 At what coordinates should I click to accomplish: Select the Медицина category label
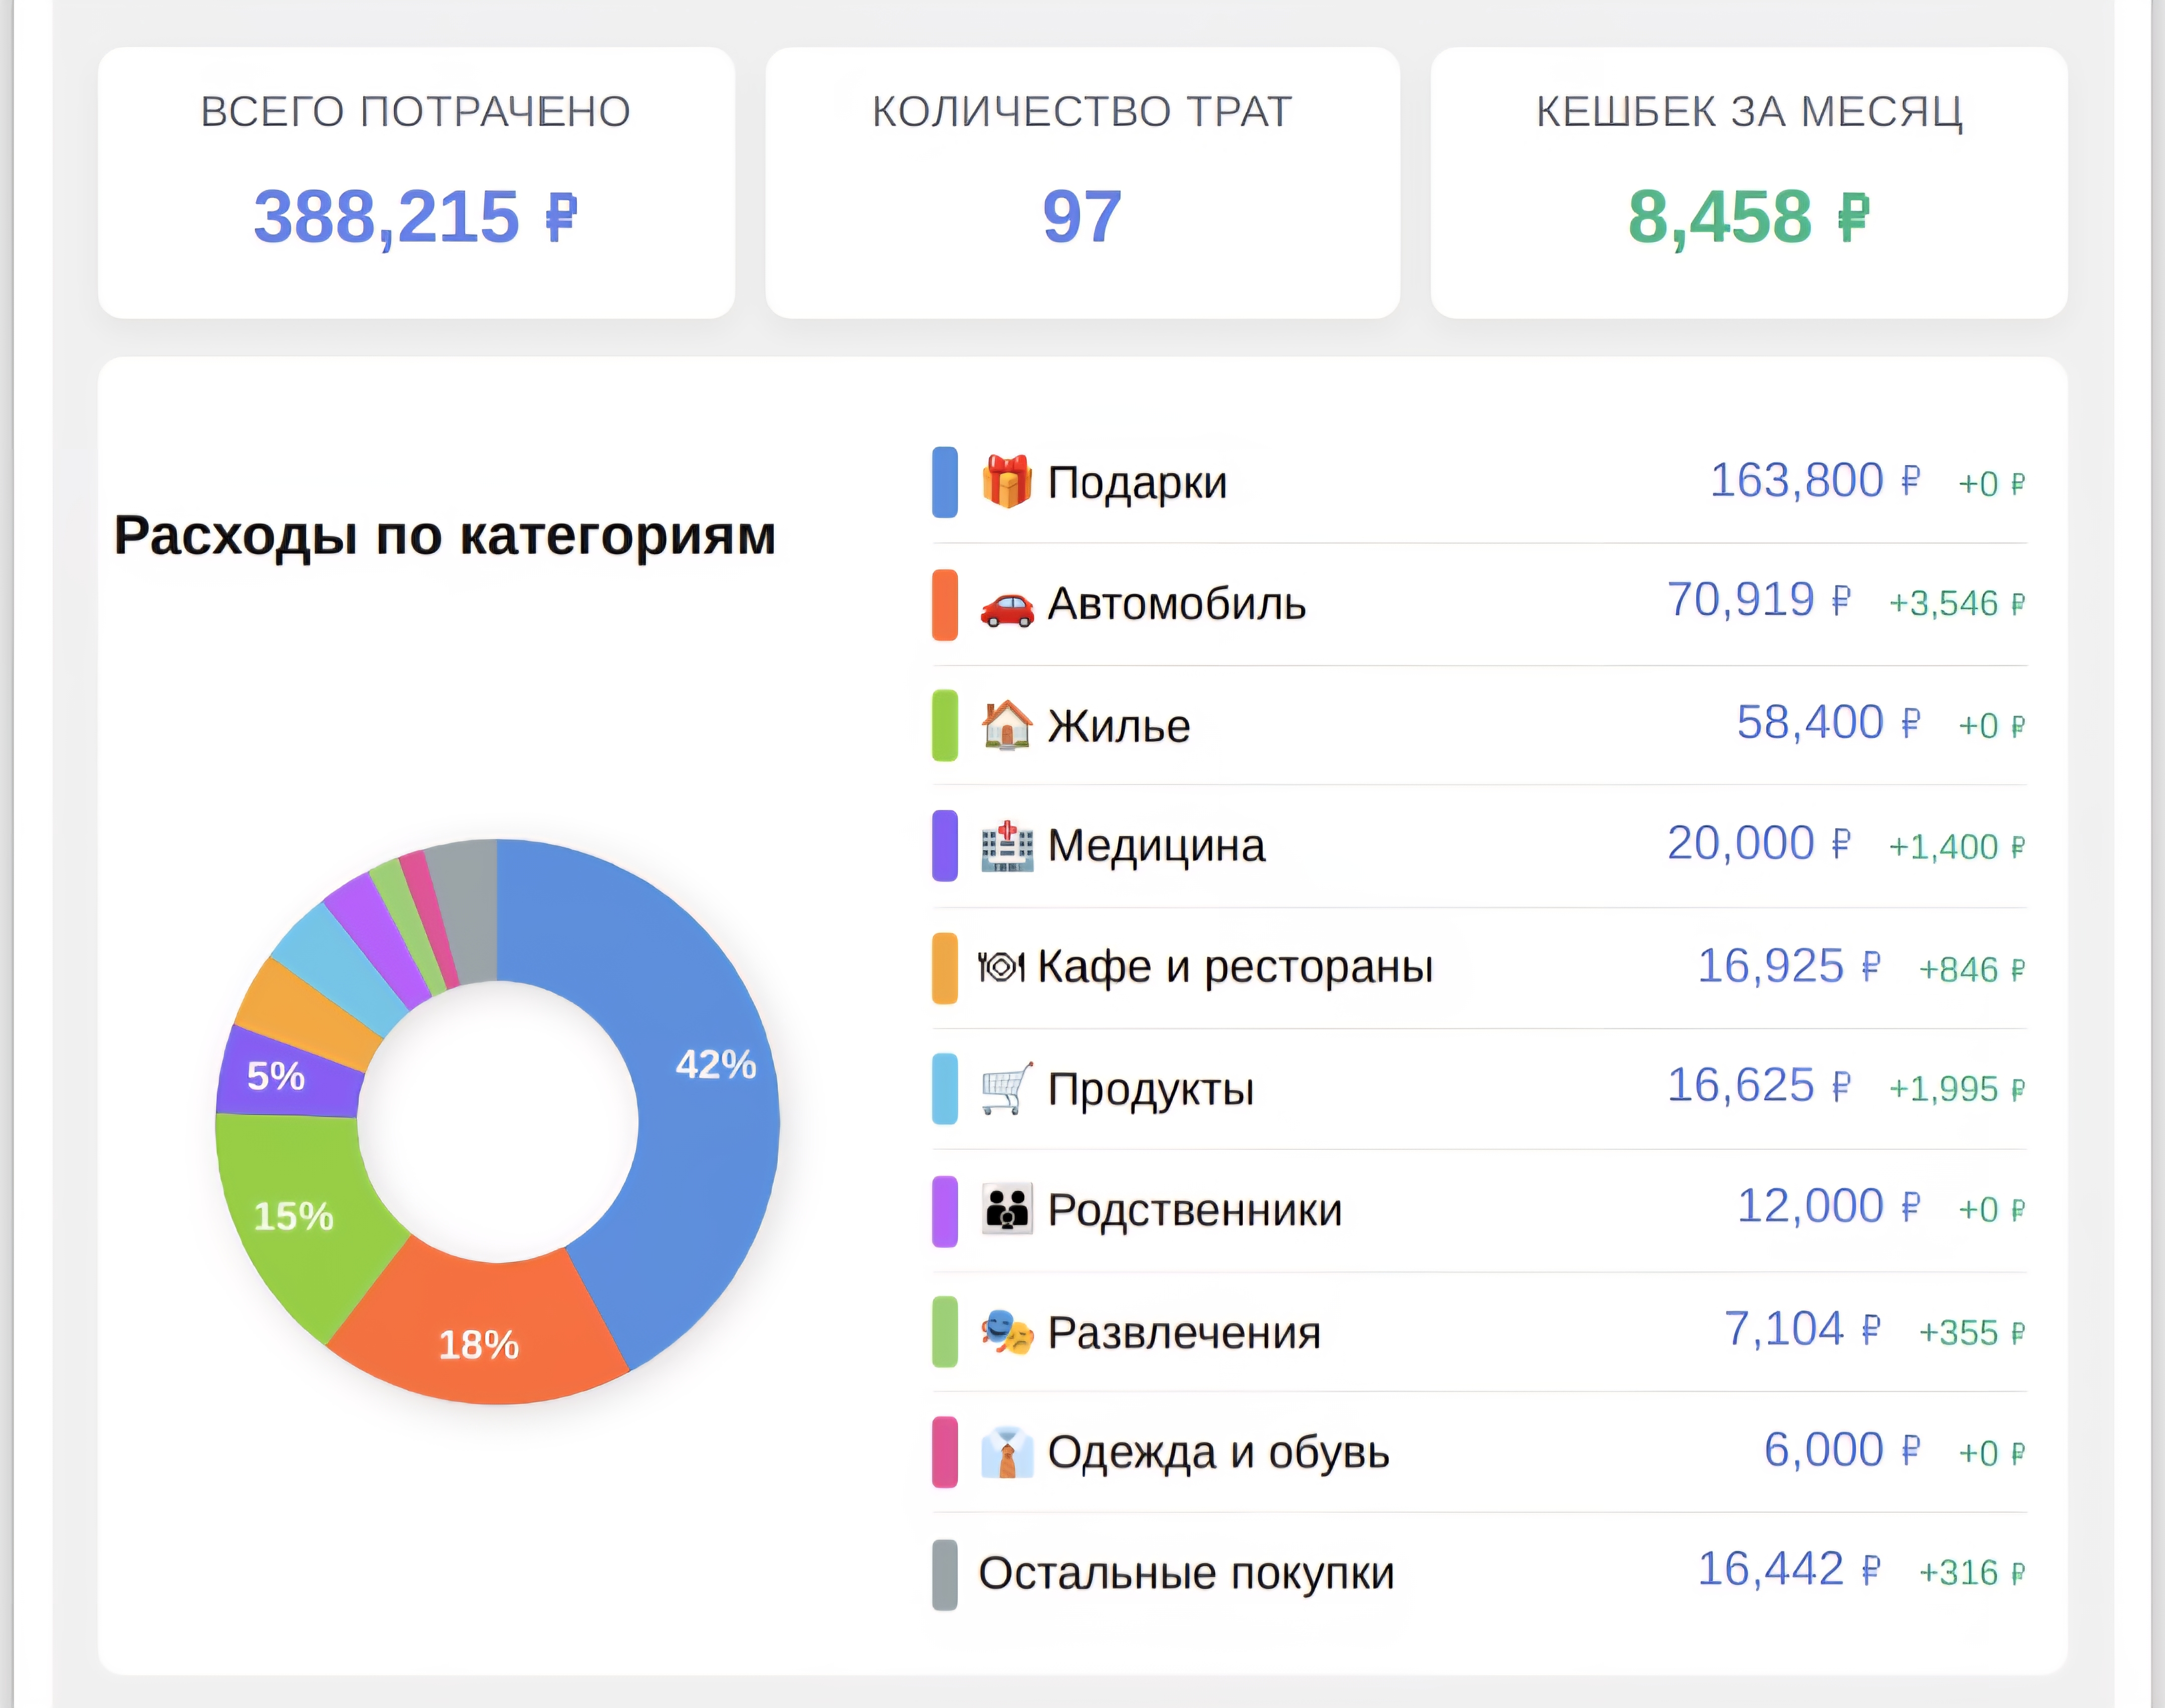point(1156,846)
